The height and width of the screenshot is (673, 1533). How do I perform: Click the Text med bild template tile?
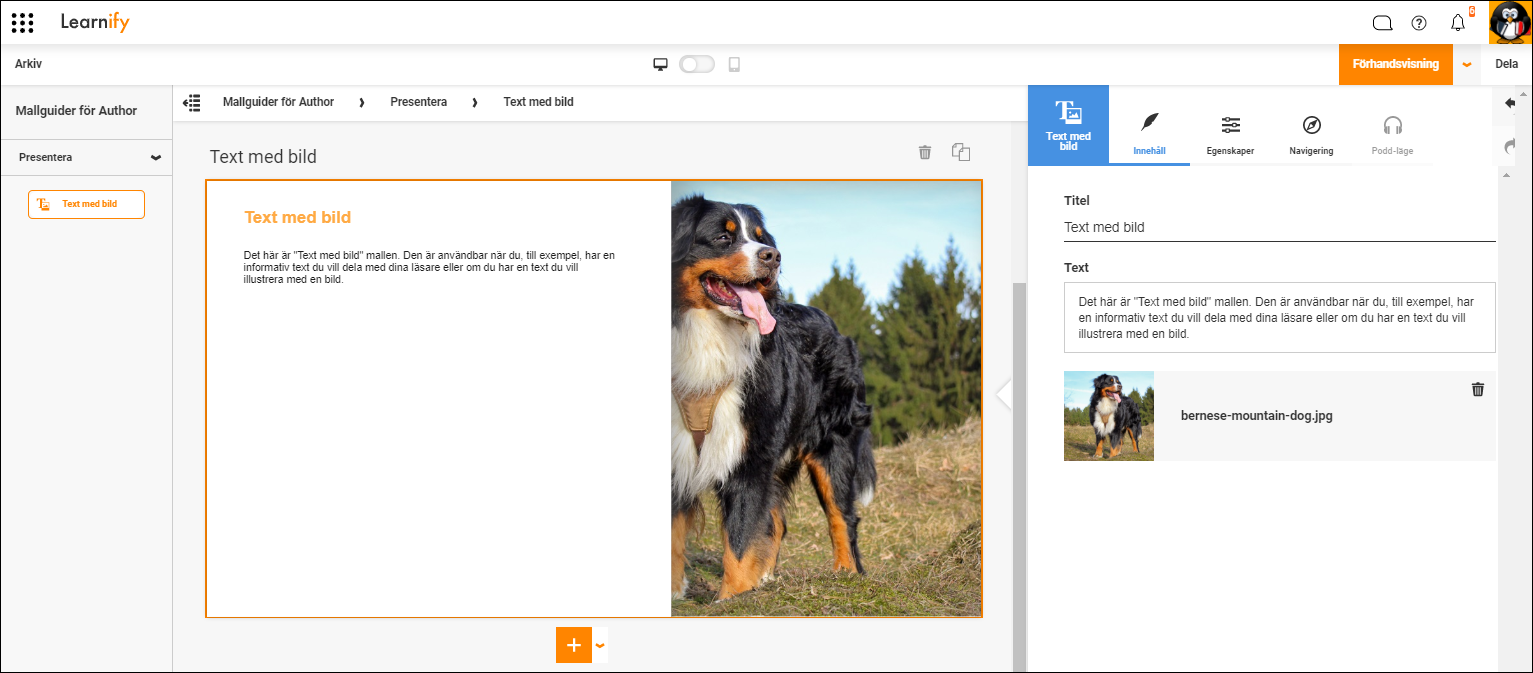(1068, 125)
